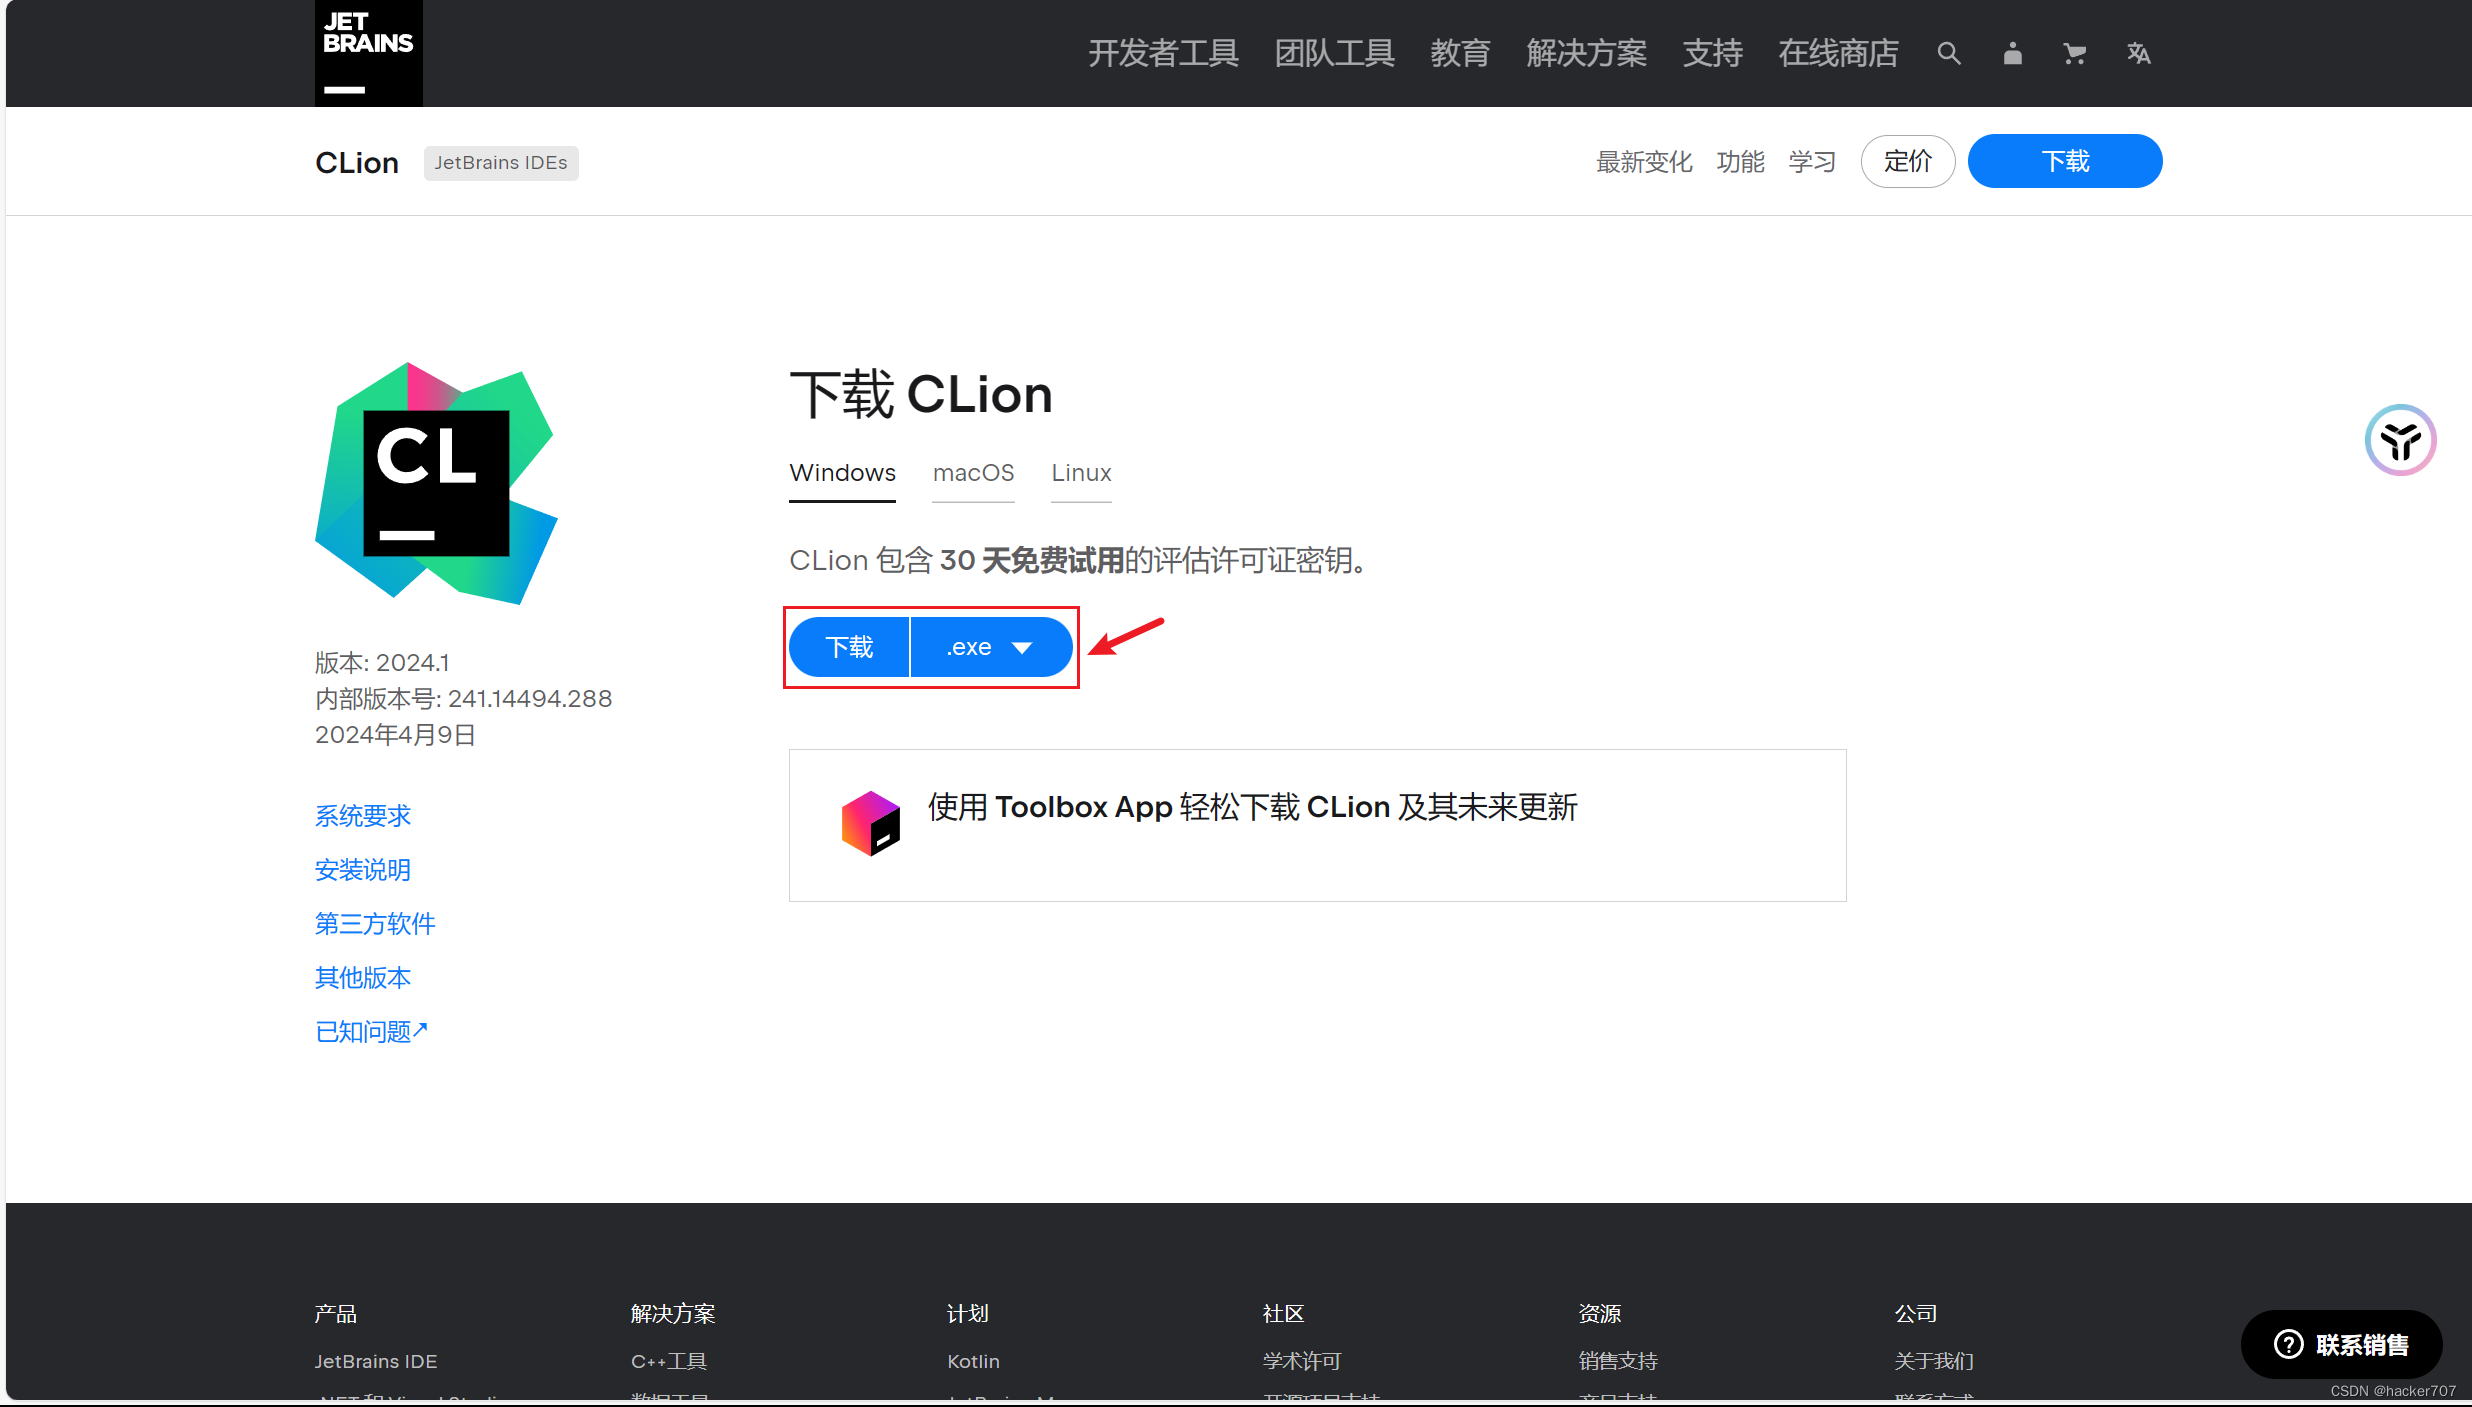Click the 30 天免费试用 trial text

pos(1032,560)
